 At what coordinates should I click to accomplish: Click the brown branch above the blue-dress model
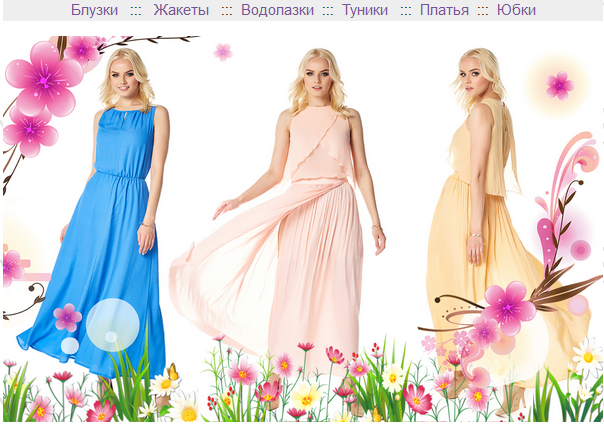point(148,41)
